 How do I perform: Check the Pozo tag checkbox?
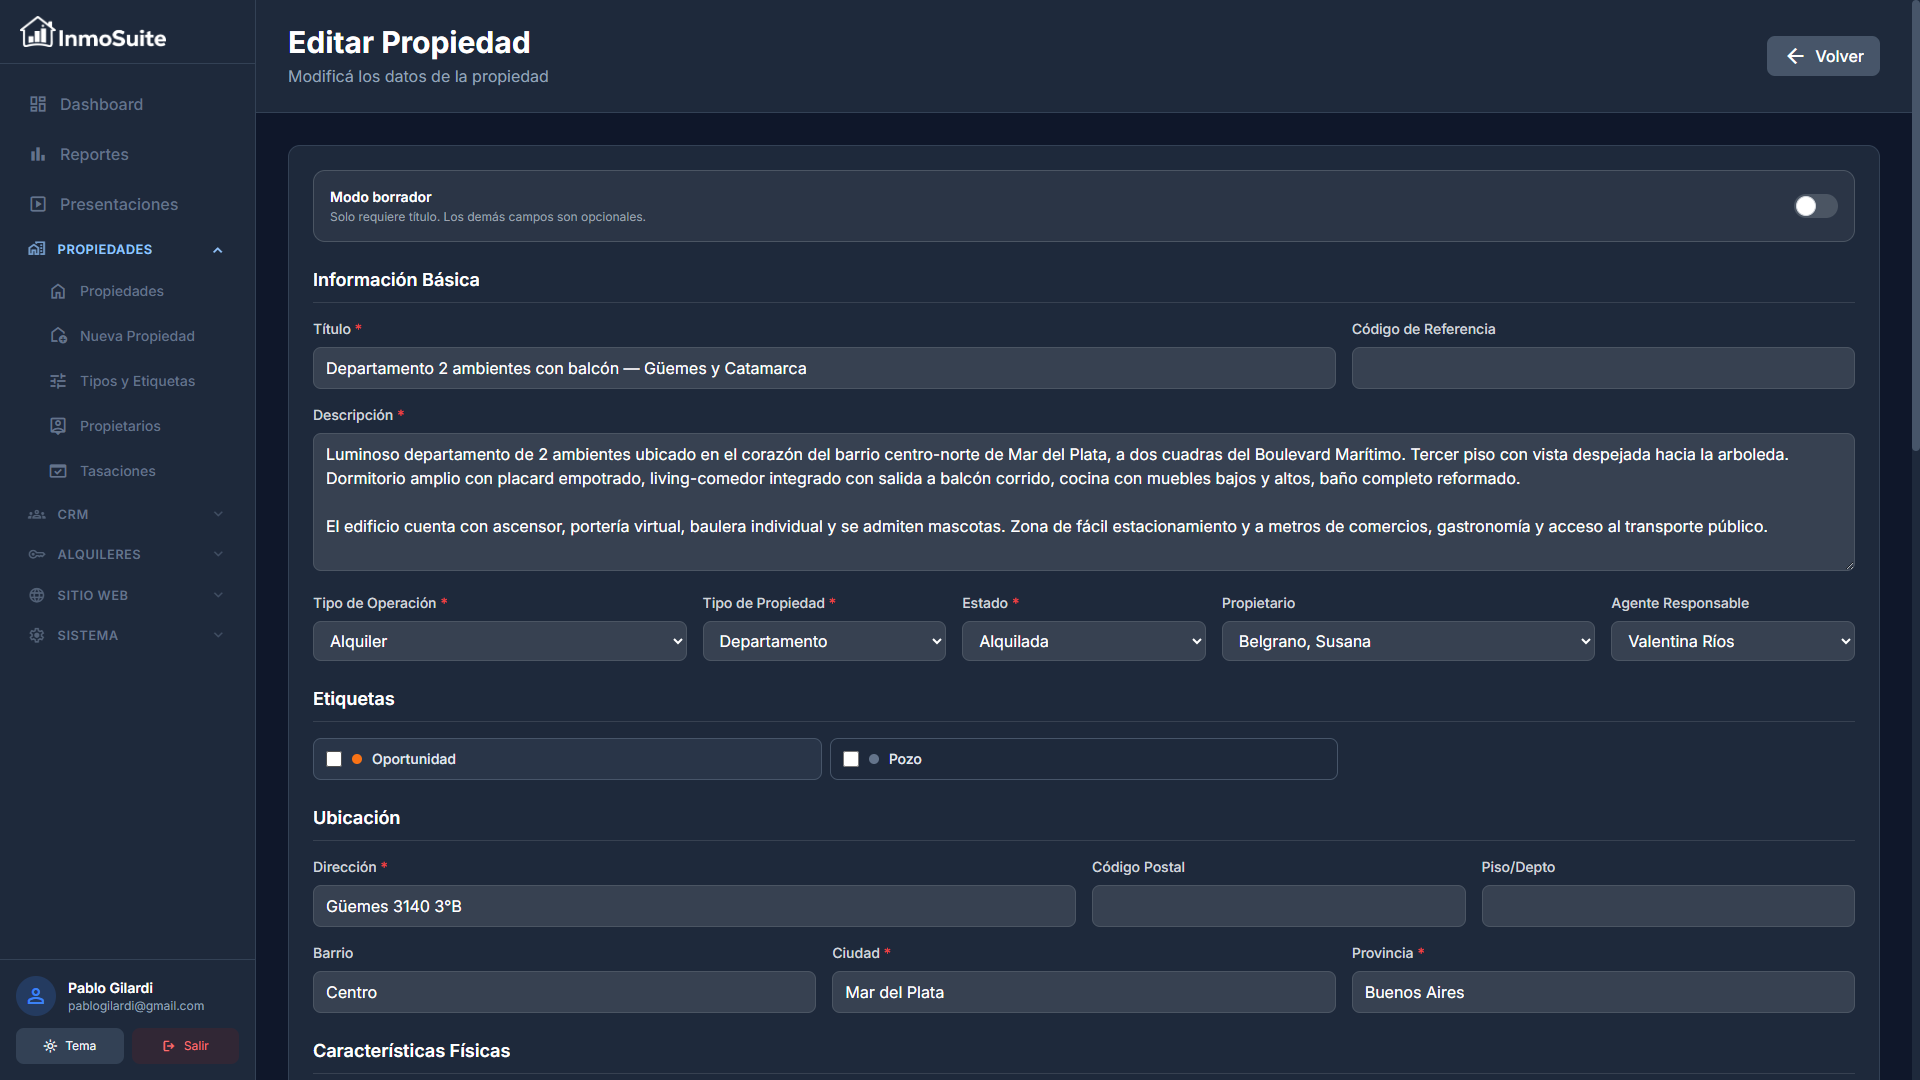click(851, 759)
